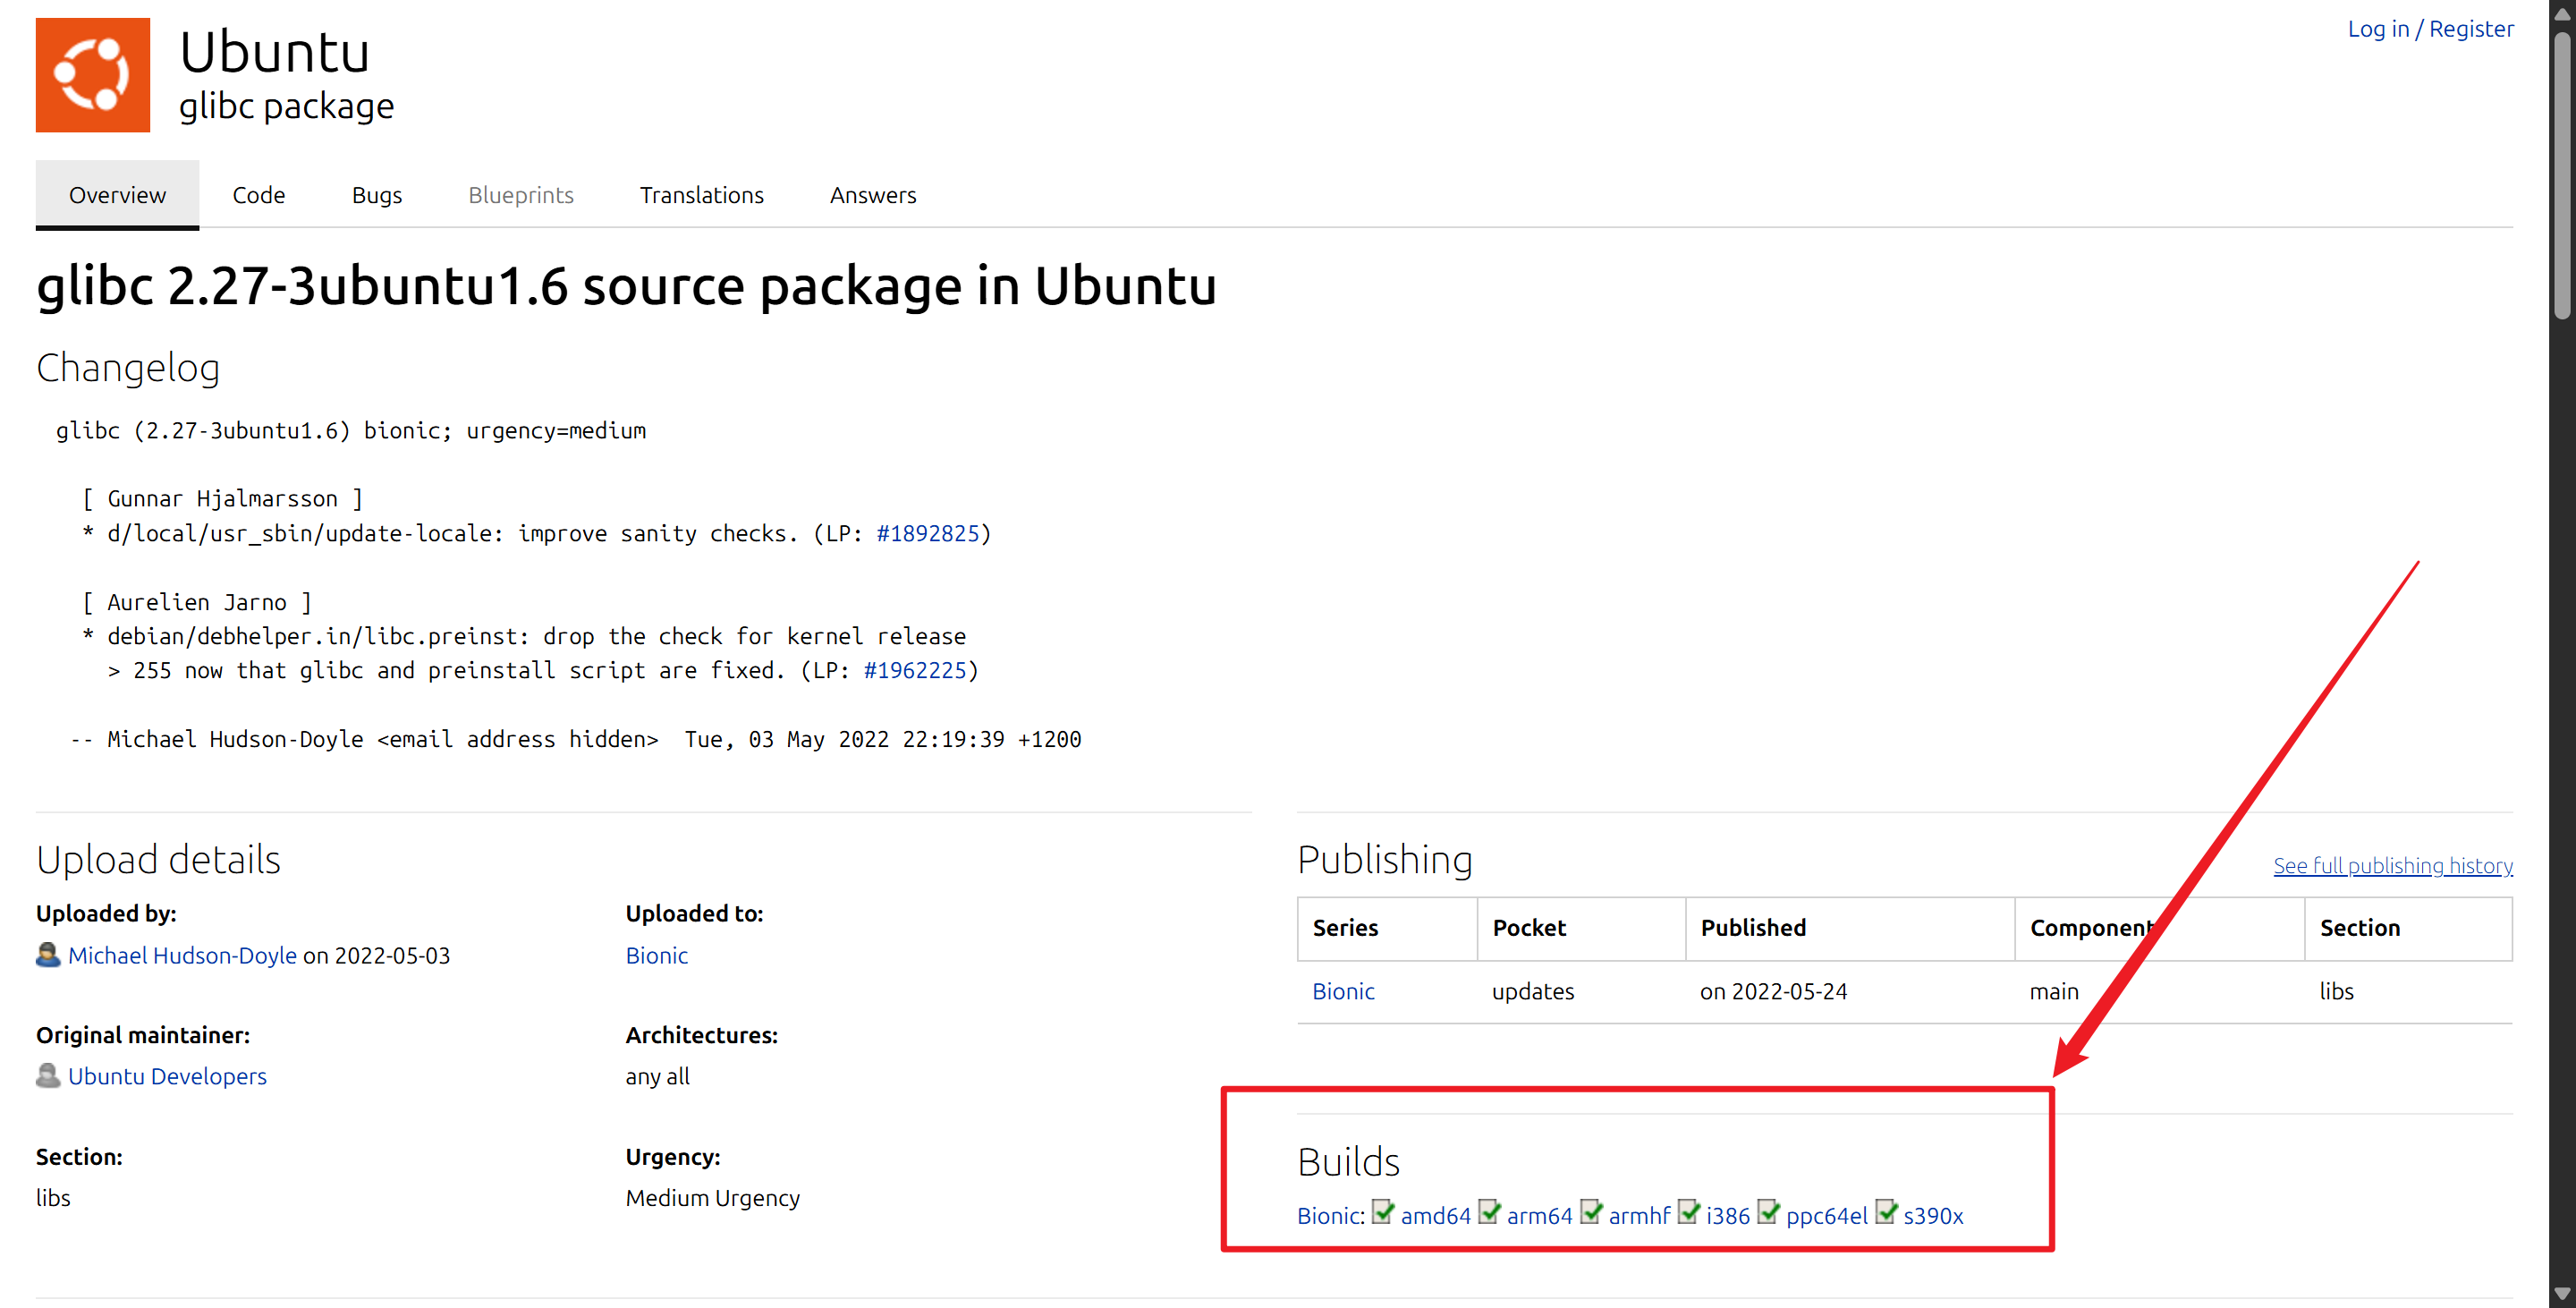Click the green build-success icon before i386
The height and width of the screenshot is (1308, 2576).
point(1689,1212)
